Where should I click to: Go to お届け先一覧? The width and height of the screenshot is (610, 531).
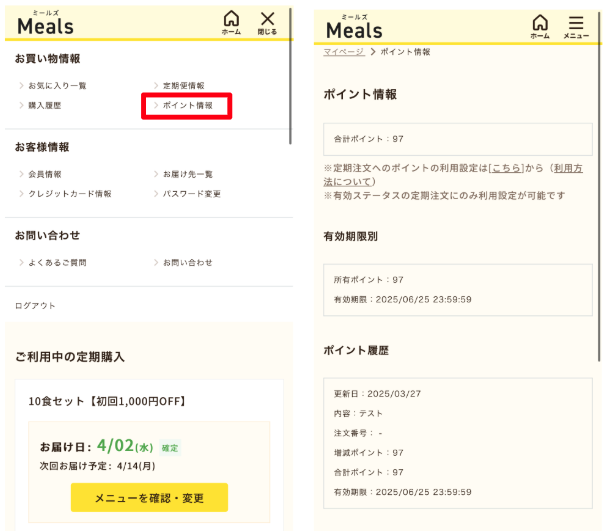click(188, 174)
